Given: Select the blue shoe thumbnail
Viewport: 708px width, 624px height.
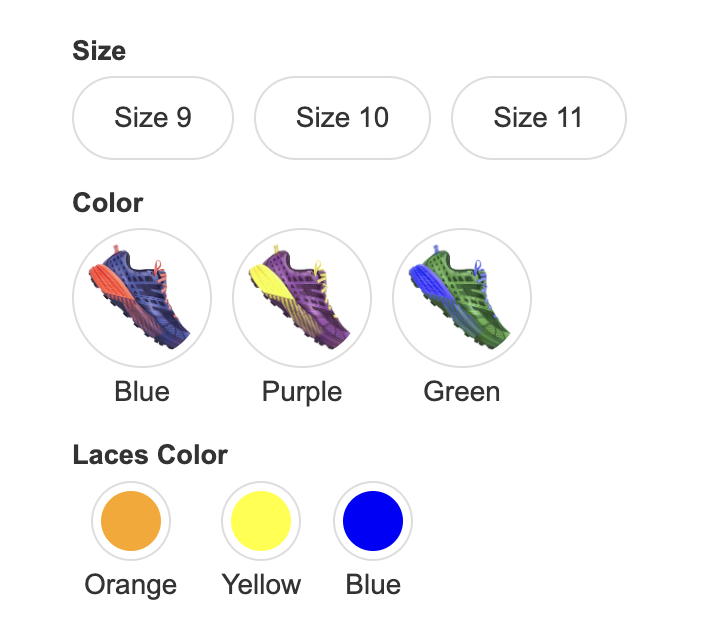Looking at the screenshot, I should pyautogui.click(x=142, y=298).
